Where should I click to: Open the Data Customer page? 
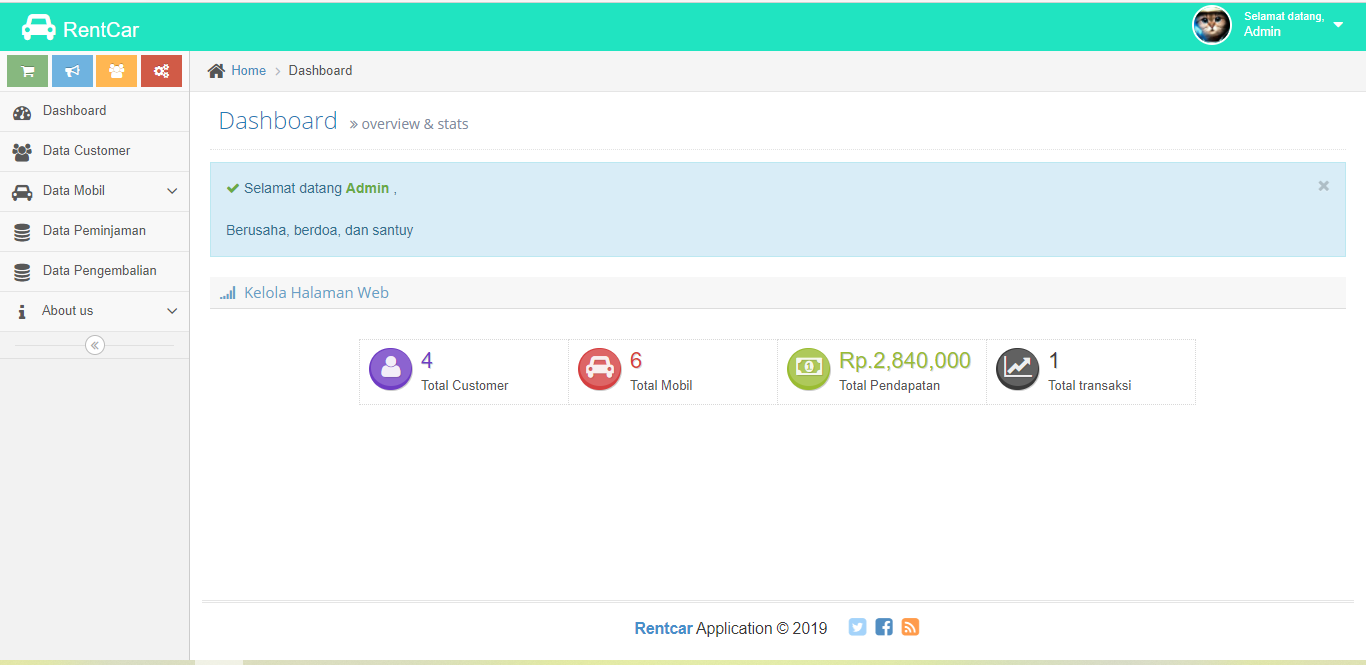[x=86, y=150]
